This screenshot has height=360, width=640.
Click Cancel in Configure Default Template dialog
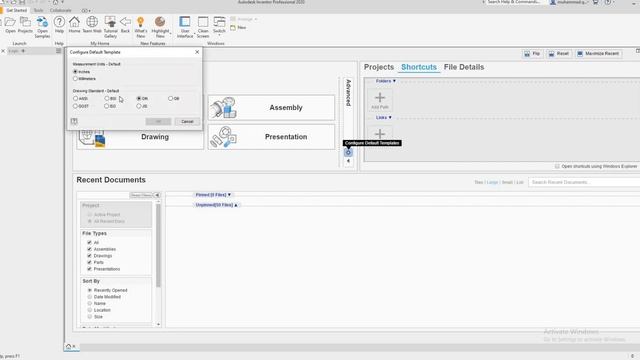tap(187, 122)
